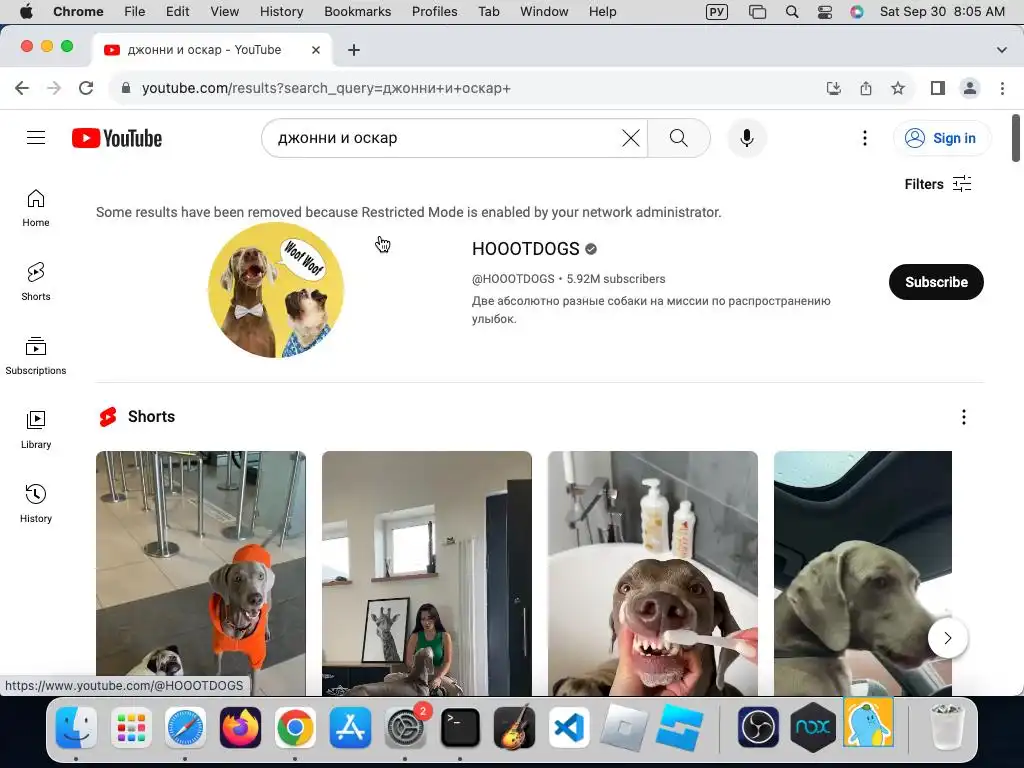1024x768 pixels.
Task: Click the magnifier search button
Action: [679, 138]
